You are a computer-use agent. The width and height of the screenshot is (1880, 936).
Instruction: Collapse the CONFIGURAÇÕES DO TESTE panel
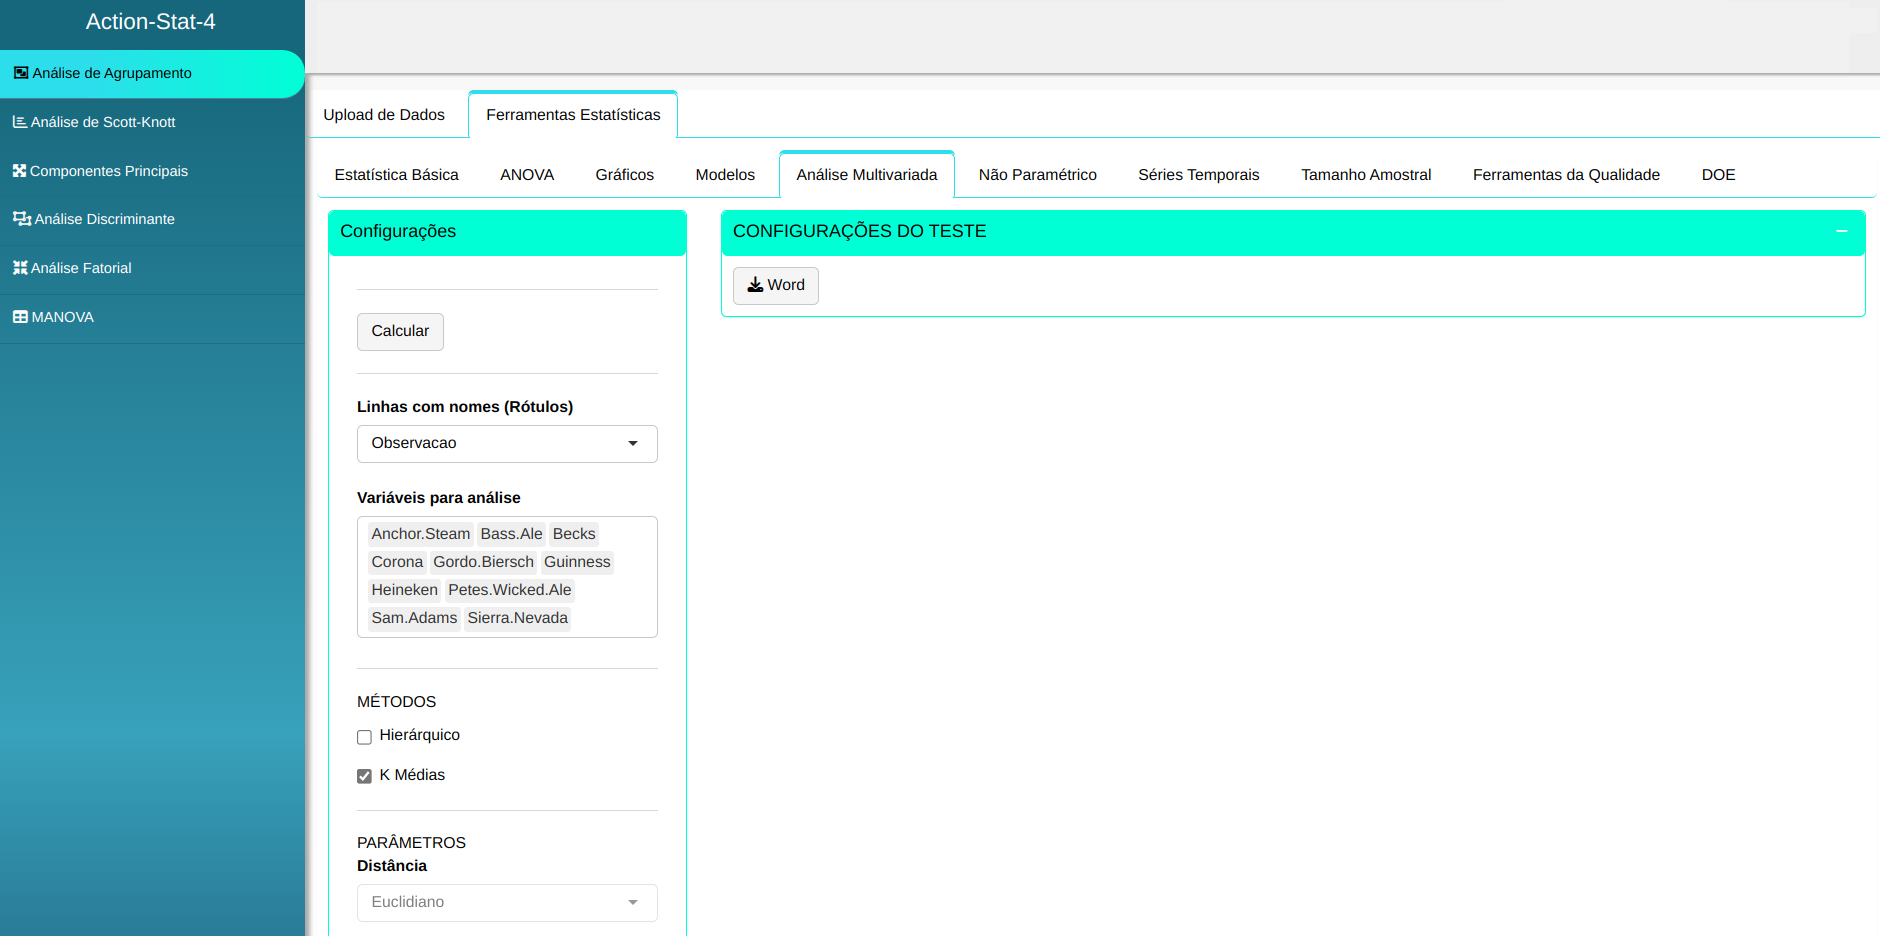tap(1841, 231)
